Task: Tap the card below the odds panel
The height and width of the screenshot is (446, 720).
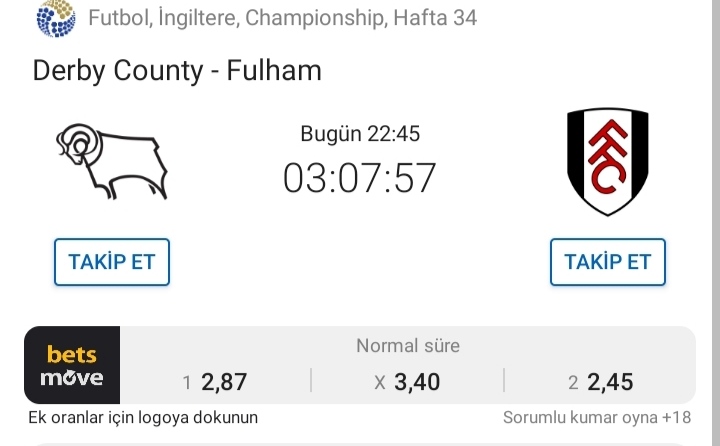Action: point(360,444)
